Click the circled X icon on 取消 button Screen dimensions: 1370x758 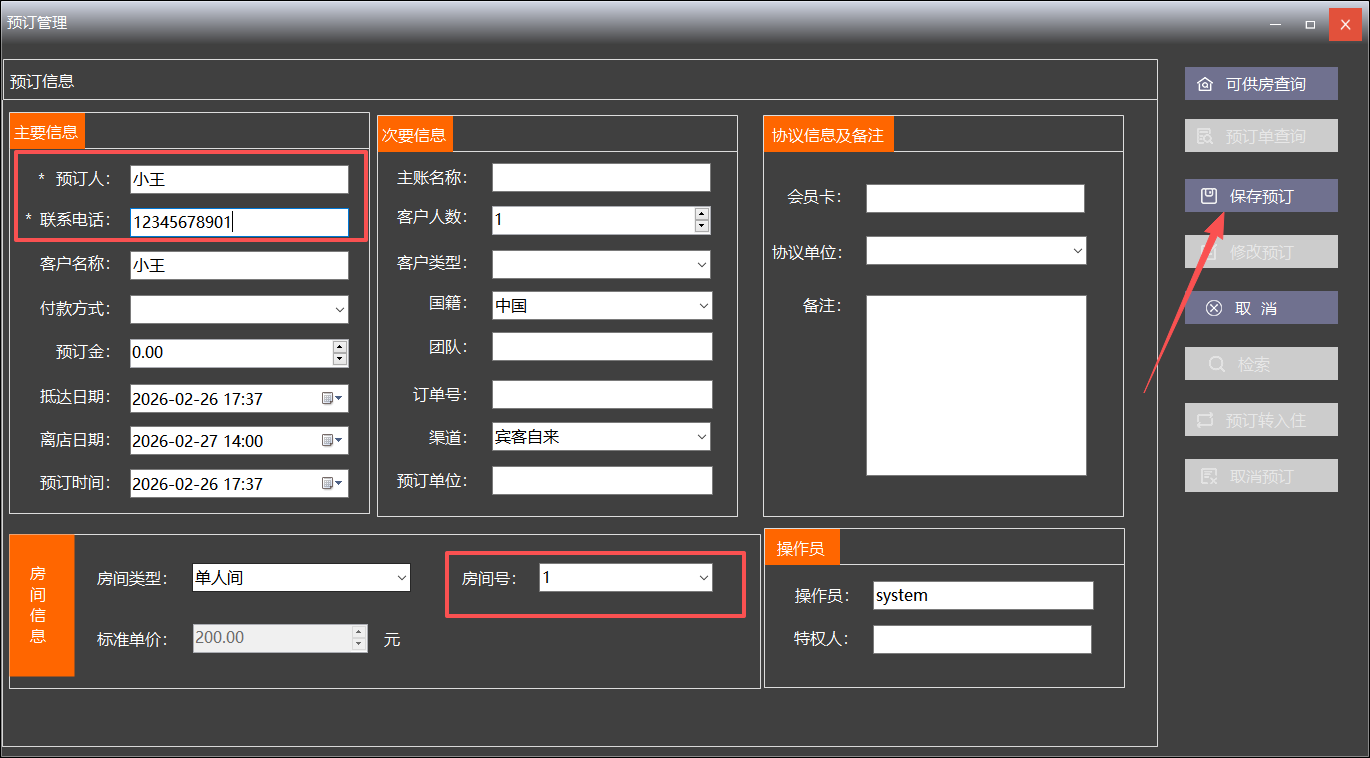(x=1214, y=308)
